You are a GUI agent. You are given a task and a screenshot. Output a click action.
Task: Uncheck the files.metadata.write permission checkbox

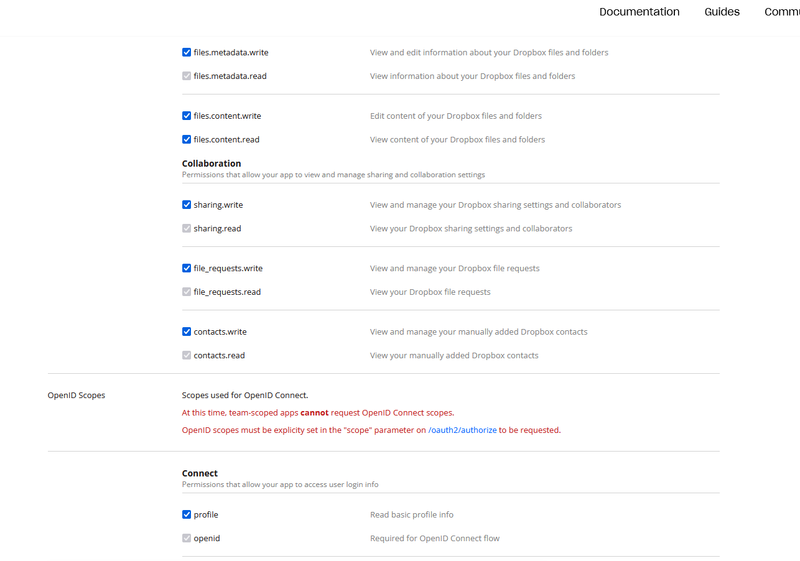click(187, 52)
